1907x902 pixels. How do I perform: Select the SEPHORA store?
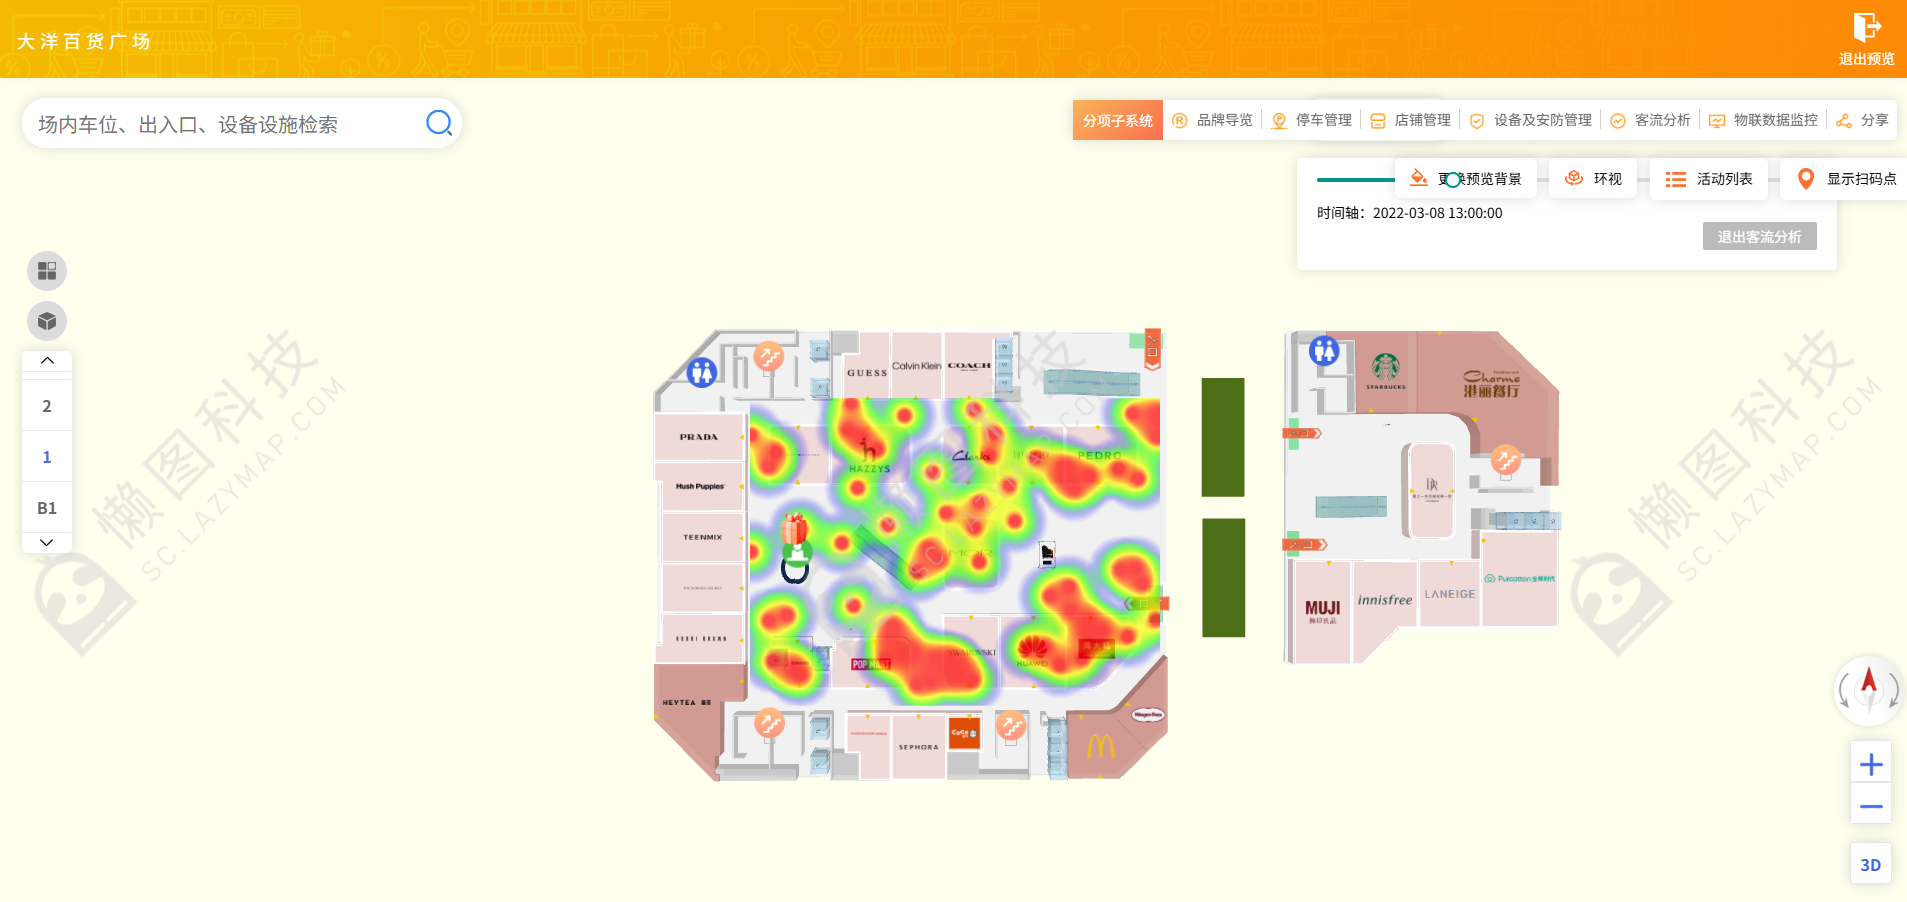click(x=918, y=747)
